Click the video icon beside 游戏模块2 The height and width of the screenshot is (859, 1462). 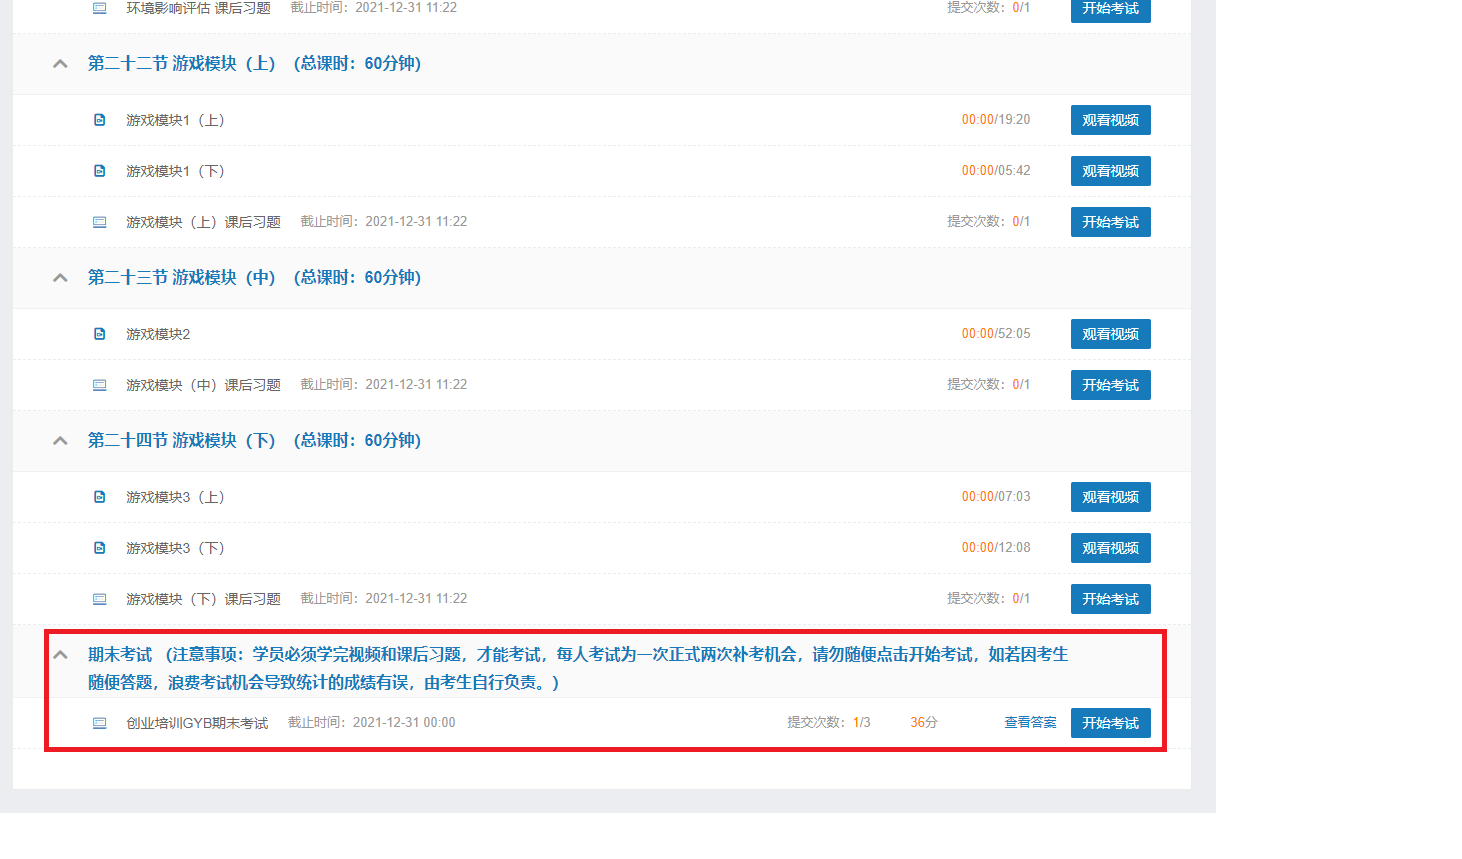point(100,334)
